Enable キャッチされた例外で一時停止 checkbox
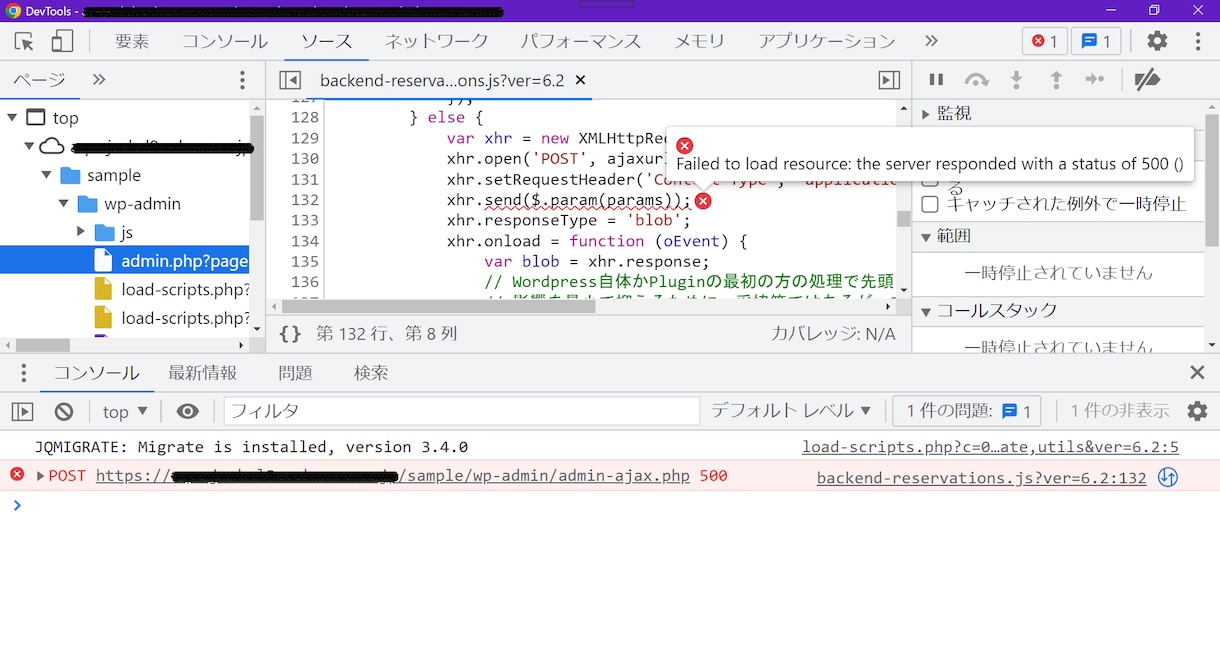This screenshot has width=1220, height=648. (930, 204)
